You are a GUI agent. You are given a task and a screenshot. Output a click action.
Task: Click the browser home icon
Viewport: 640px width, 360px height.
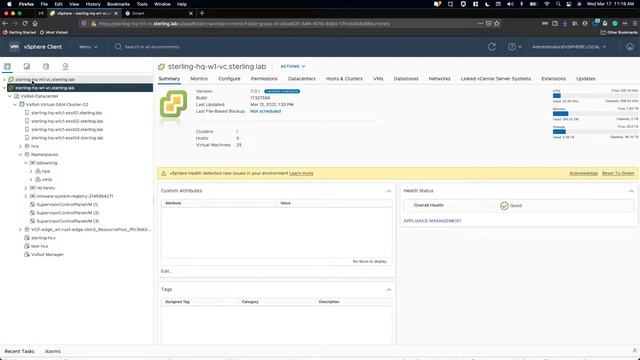tap(35, 24)
